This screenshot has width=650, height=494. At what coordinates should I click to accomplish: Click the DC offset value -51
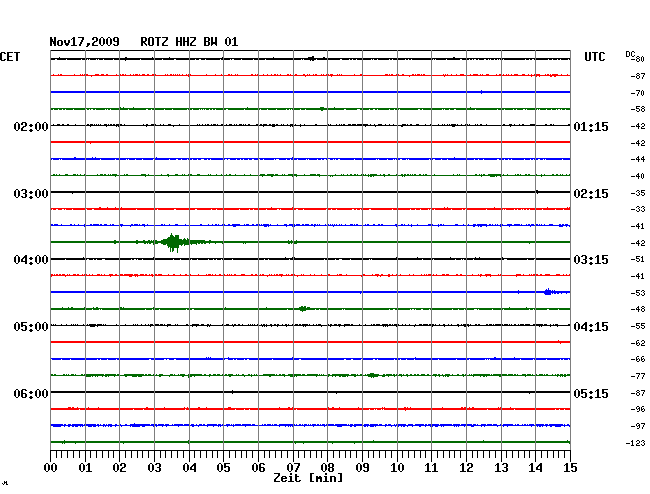[x=638, y=259]
